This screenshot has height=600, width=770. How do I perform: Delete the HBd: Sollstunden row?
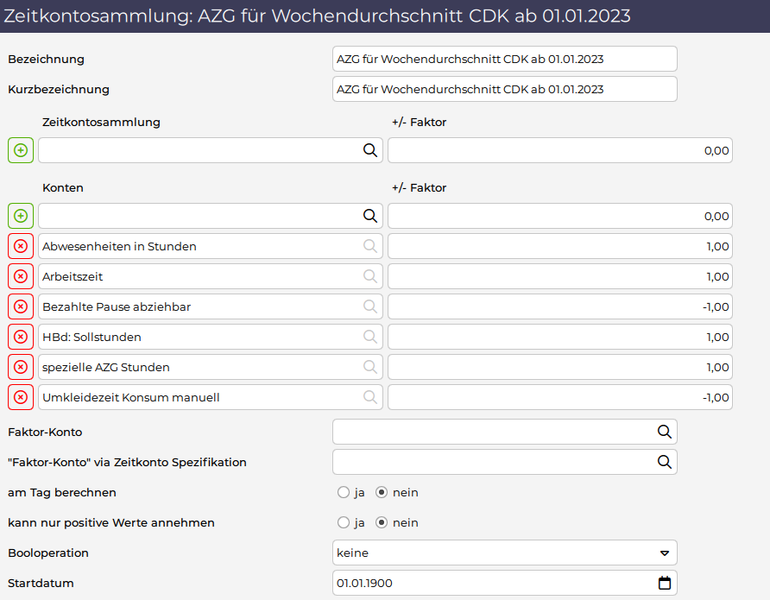click(x=21, y=337)
